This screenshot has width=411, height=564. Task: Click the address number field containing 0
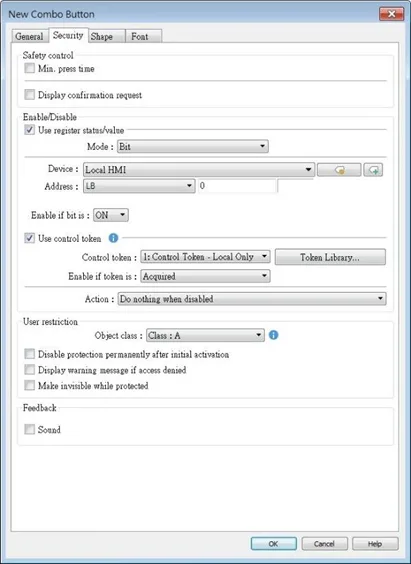[x=237, y=186]
